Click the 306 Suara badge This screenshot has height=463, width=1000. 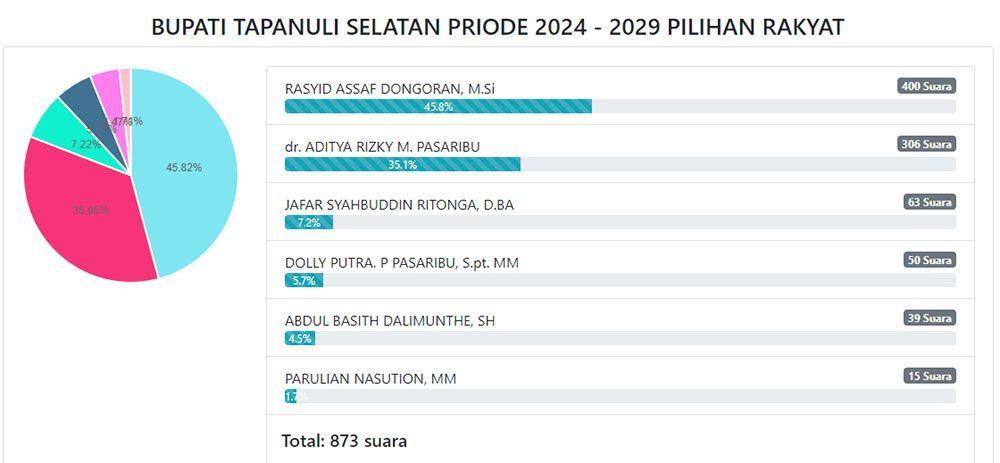coord(927,144)
